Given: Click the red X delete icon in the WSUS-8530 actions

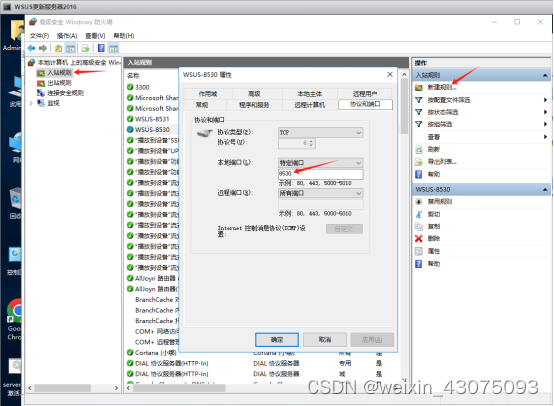Looking at the screenshot, I should 419,239.
